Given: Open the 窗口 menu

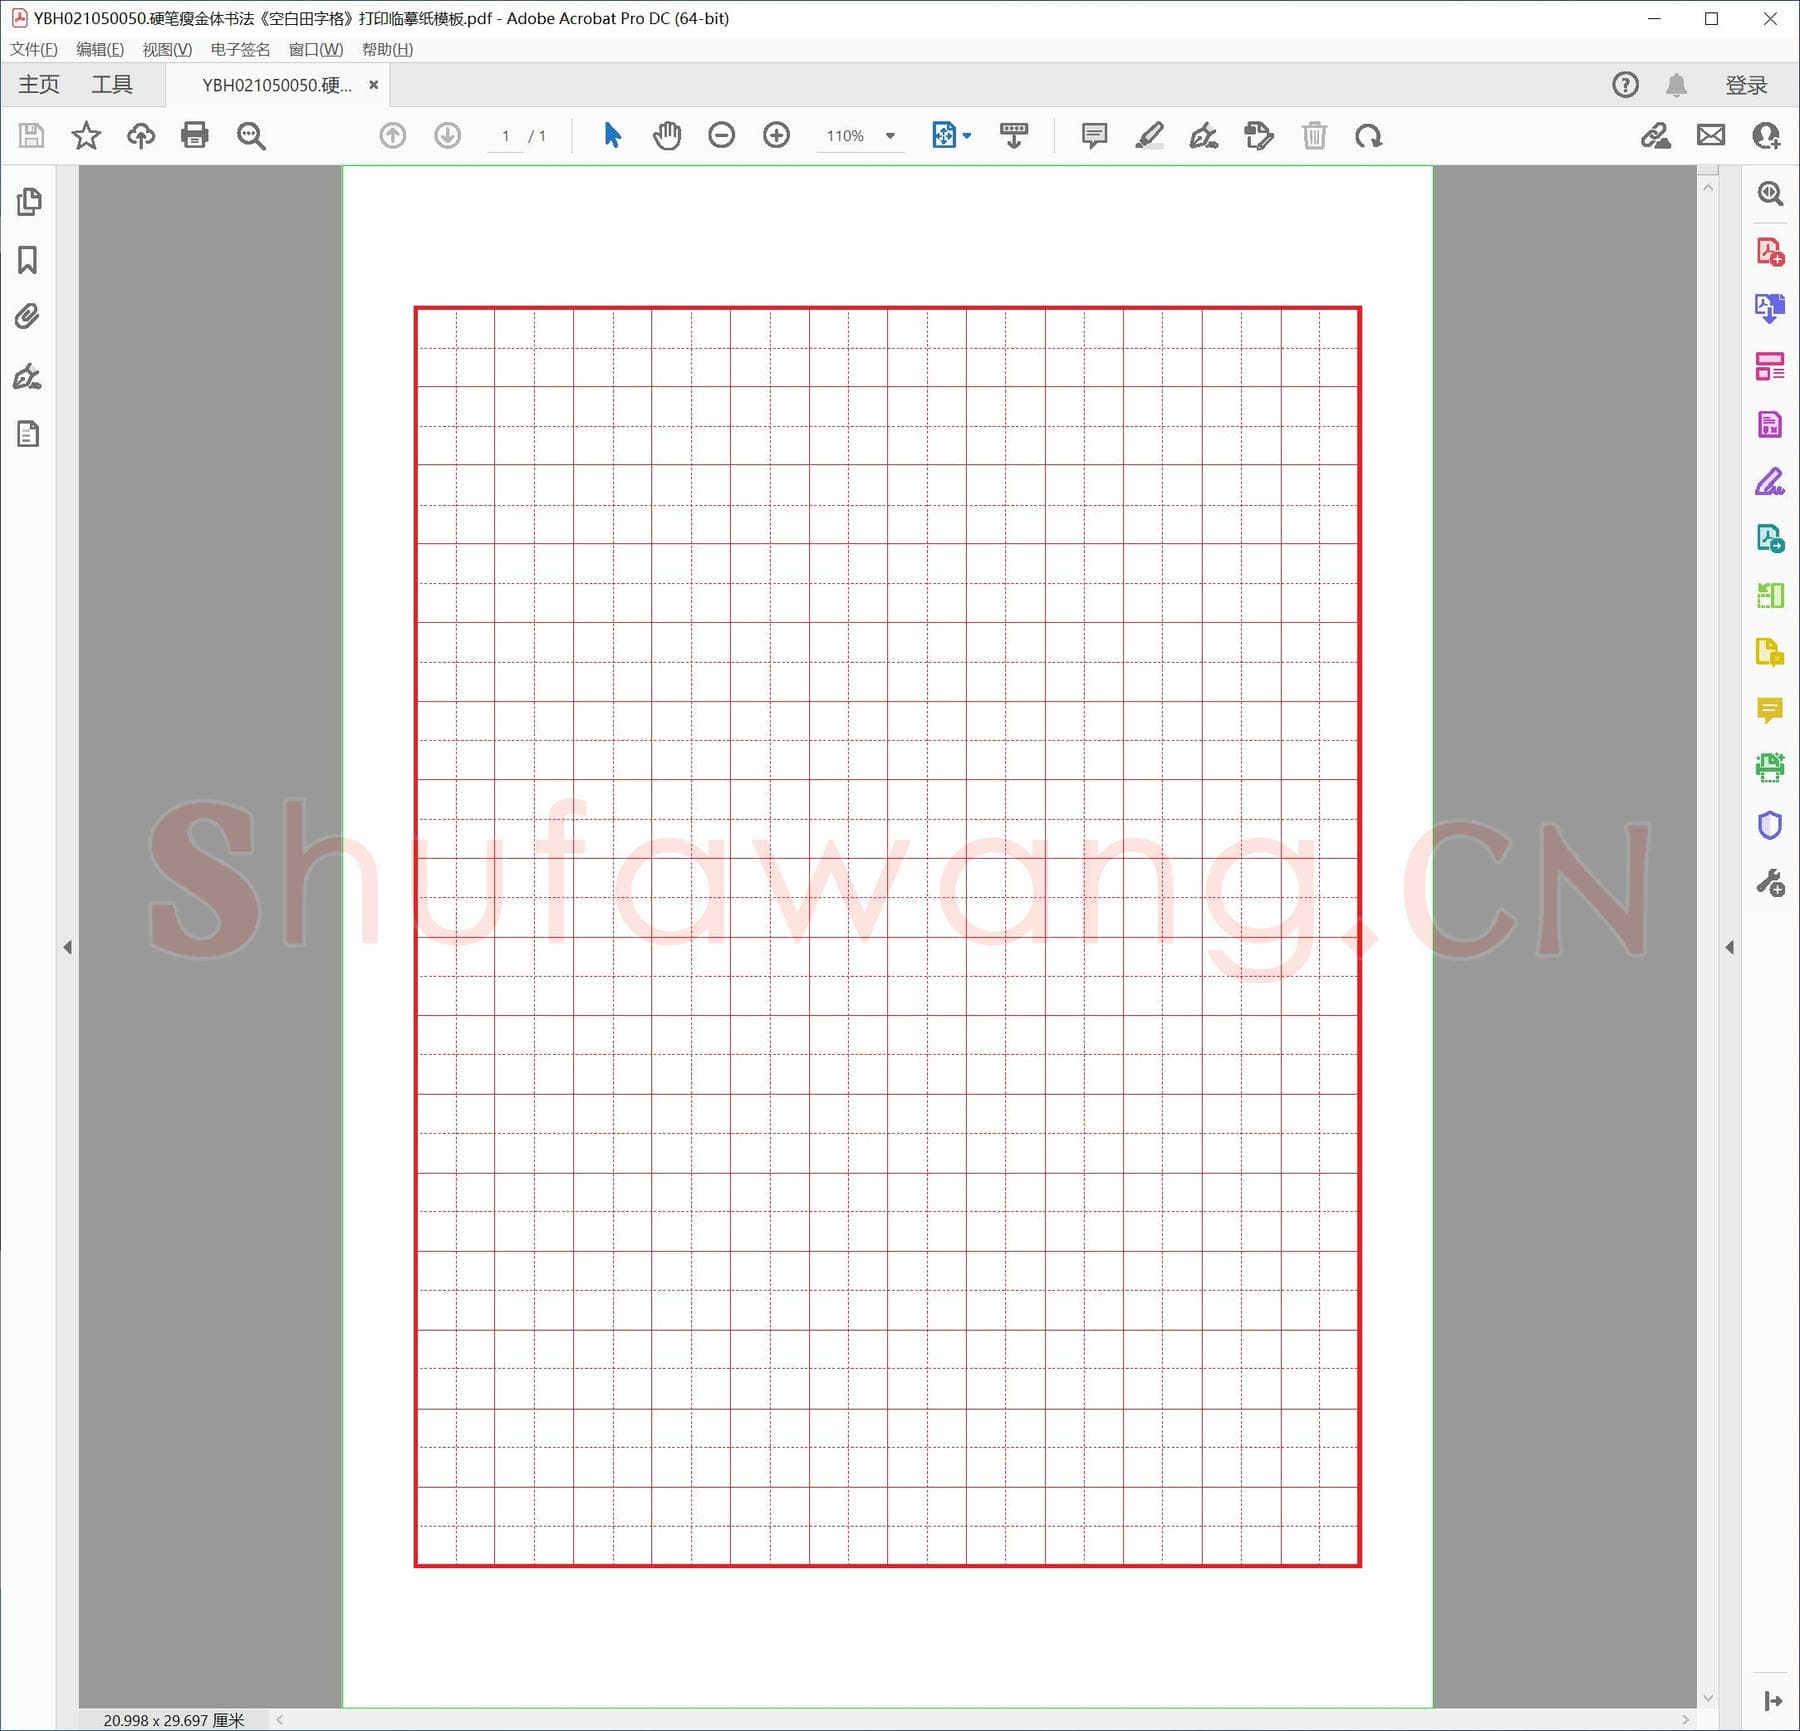Looking at the screenshot, I should (x=316, y=49).
